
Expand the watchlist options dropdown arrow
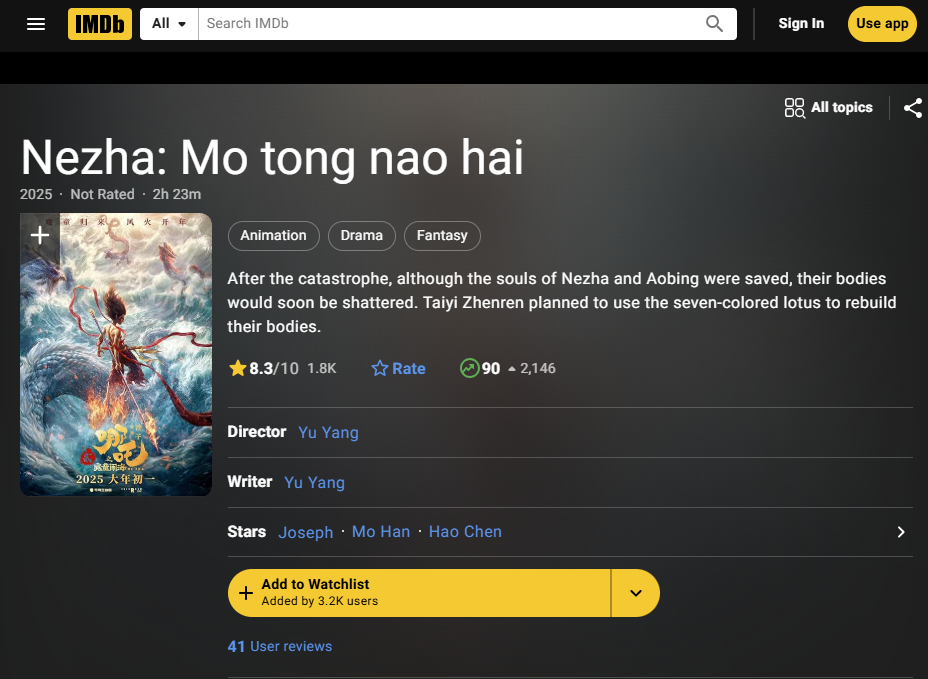point(635,593)
